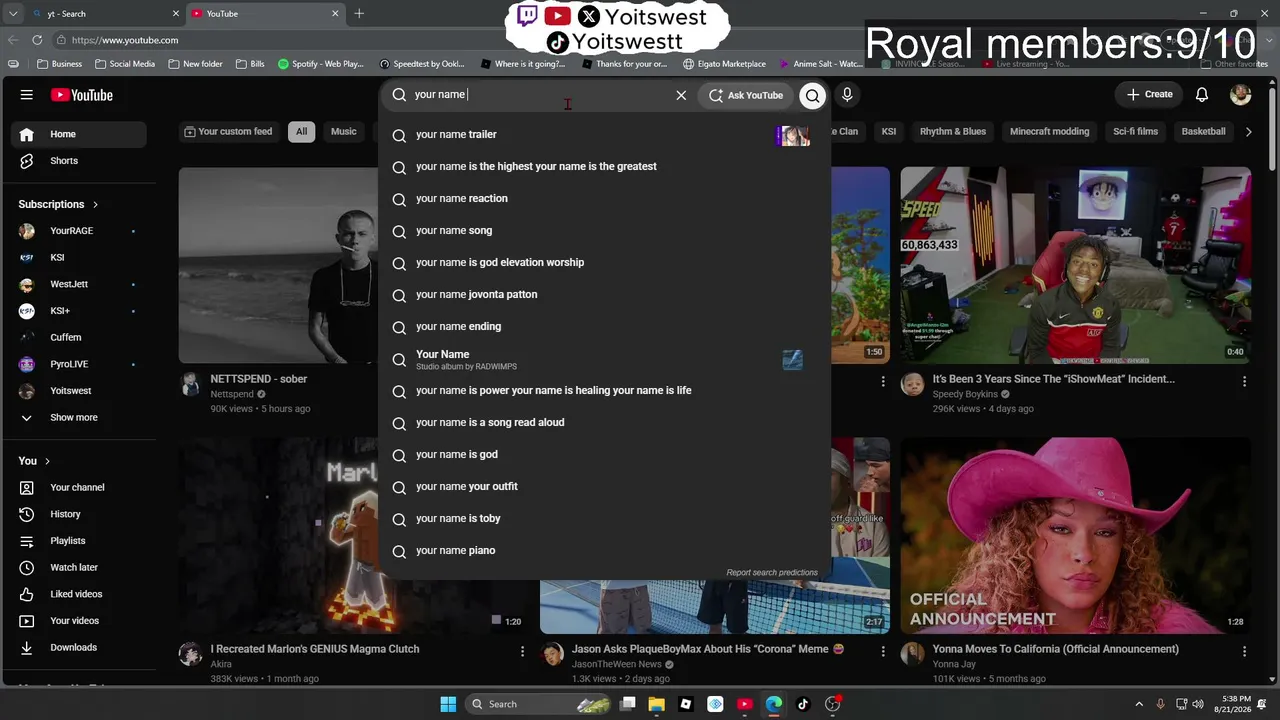Open the browser tab list dropdown
This screenshot has width=1280, height=720.
point(13,14)
